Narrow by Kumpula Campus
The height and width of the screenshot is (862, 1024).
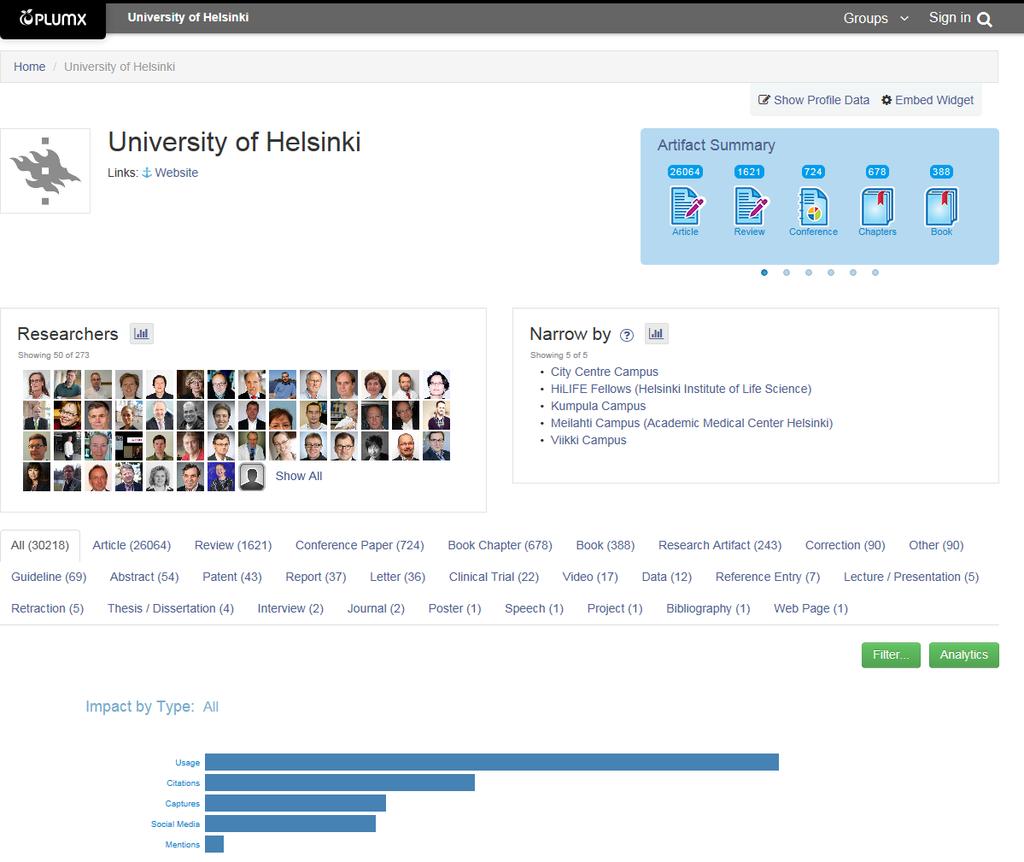(598, 406)
